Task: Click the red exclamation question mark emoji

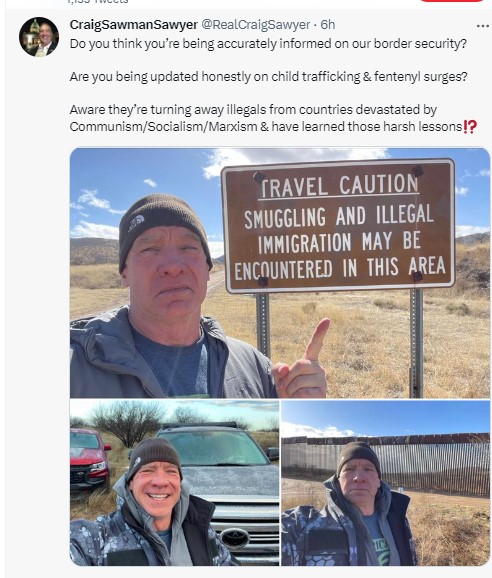Action: coord(470,127)
